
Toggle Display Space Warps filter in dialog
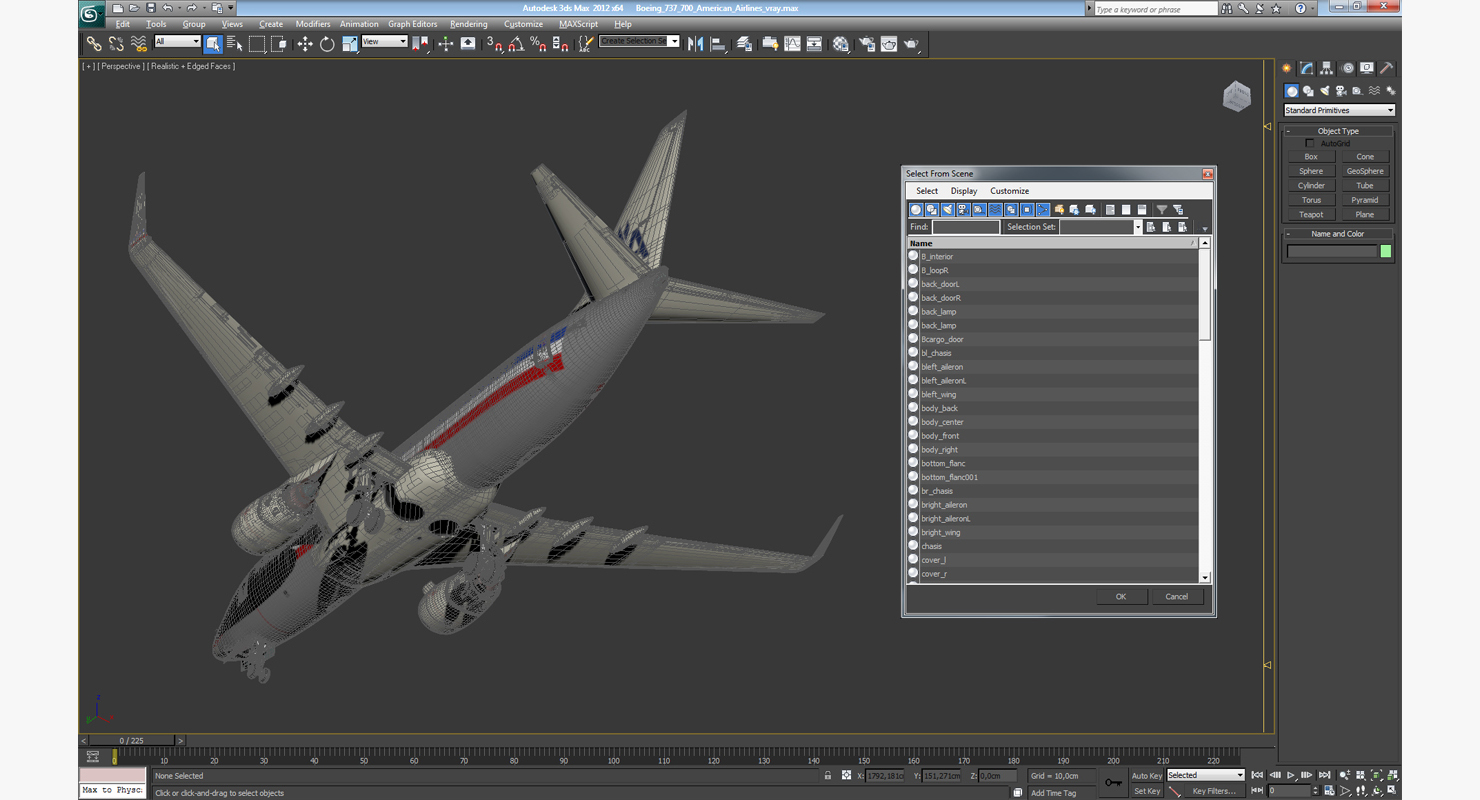[995, 210]
